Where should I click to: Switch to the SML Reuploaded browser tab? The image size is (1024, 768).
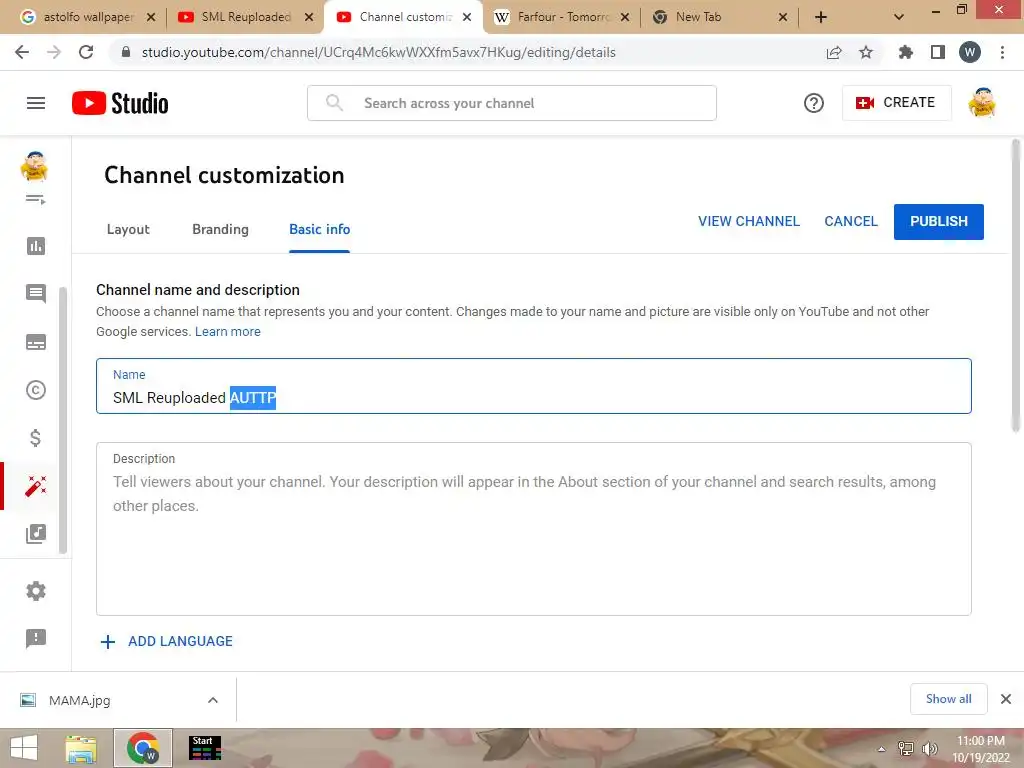[245, 18]
